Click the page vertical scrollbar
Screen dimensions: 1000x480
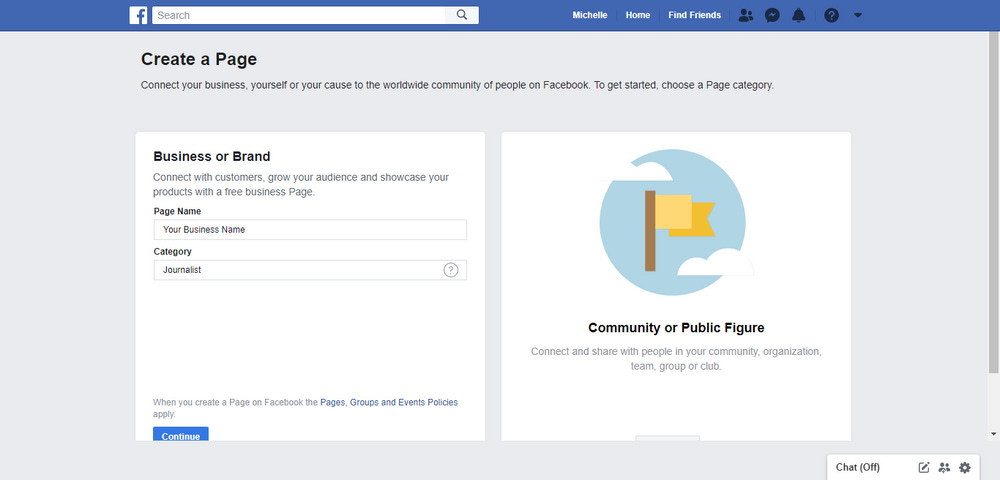(x=994, y=203)
